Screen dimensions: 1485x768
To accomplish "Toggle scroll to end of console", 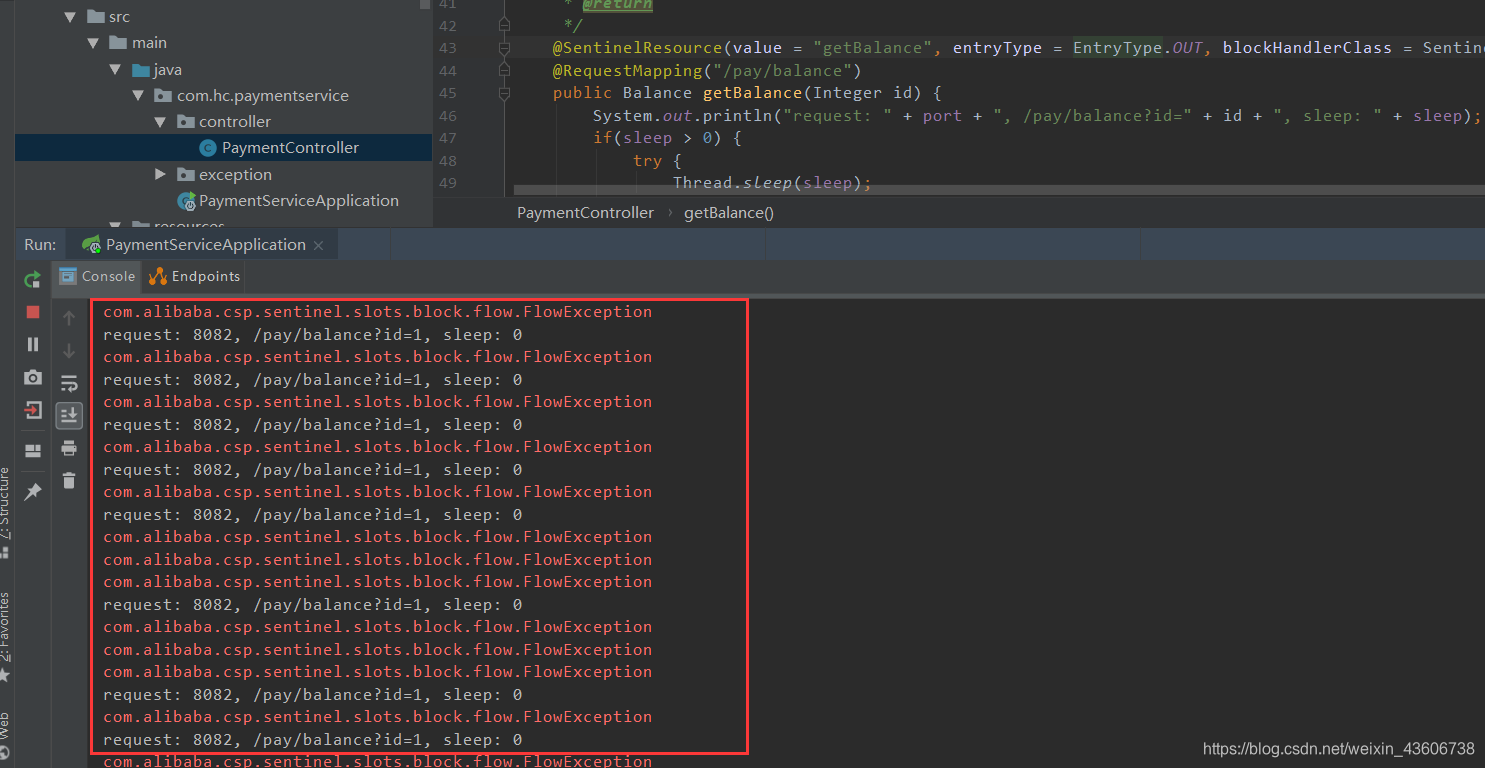I will 69,415.
